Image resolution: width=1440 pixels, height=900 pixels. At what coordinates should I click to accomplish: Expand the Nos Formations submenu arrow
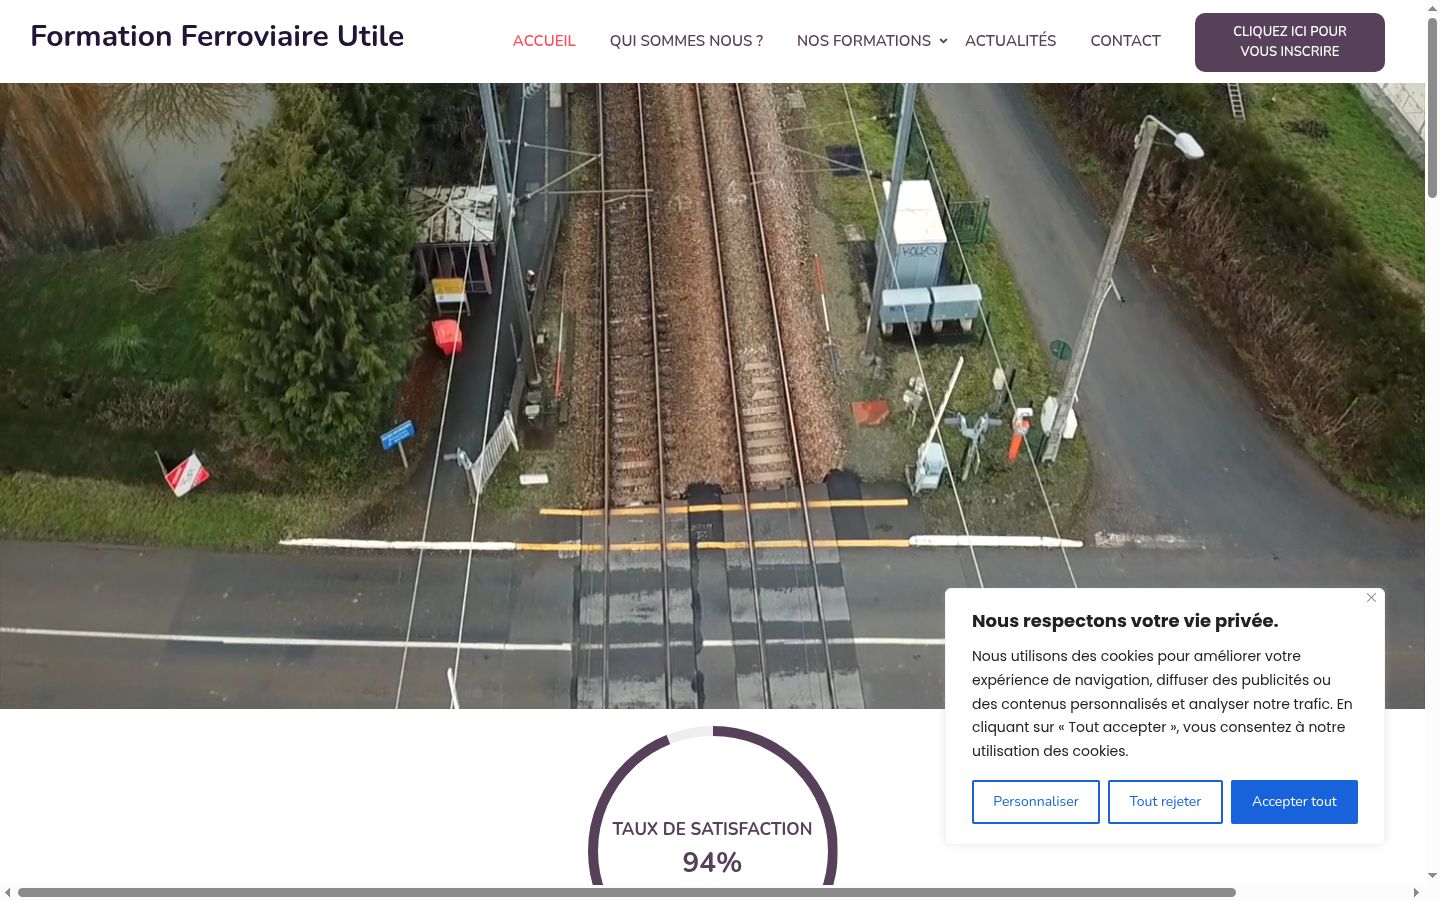[943, 41]
